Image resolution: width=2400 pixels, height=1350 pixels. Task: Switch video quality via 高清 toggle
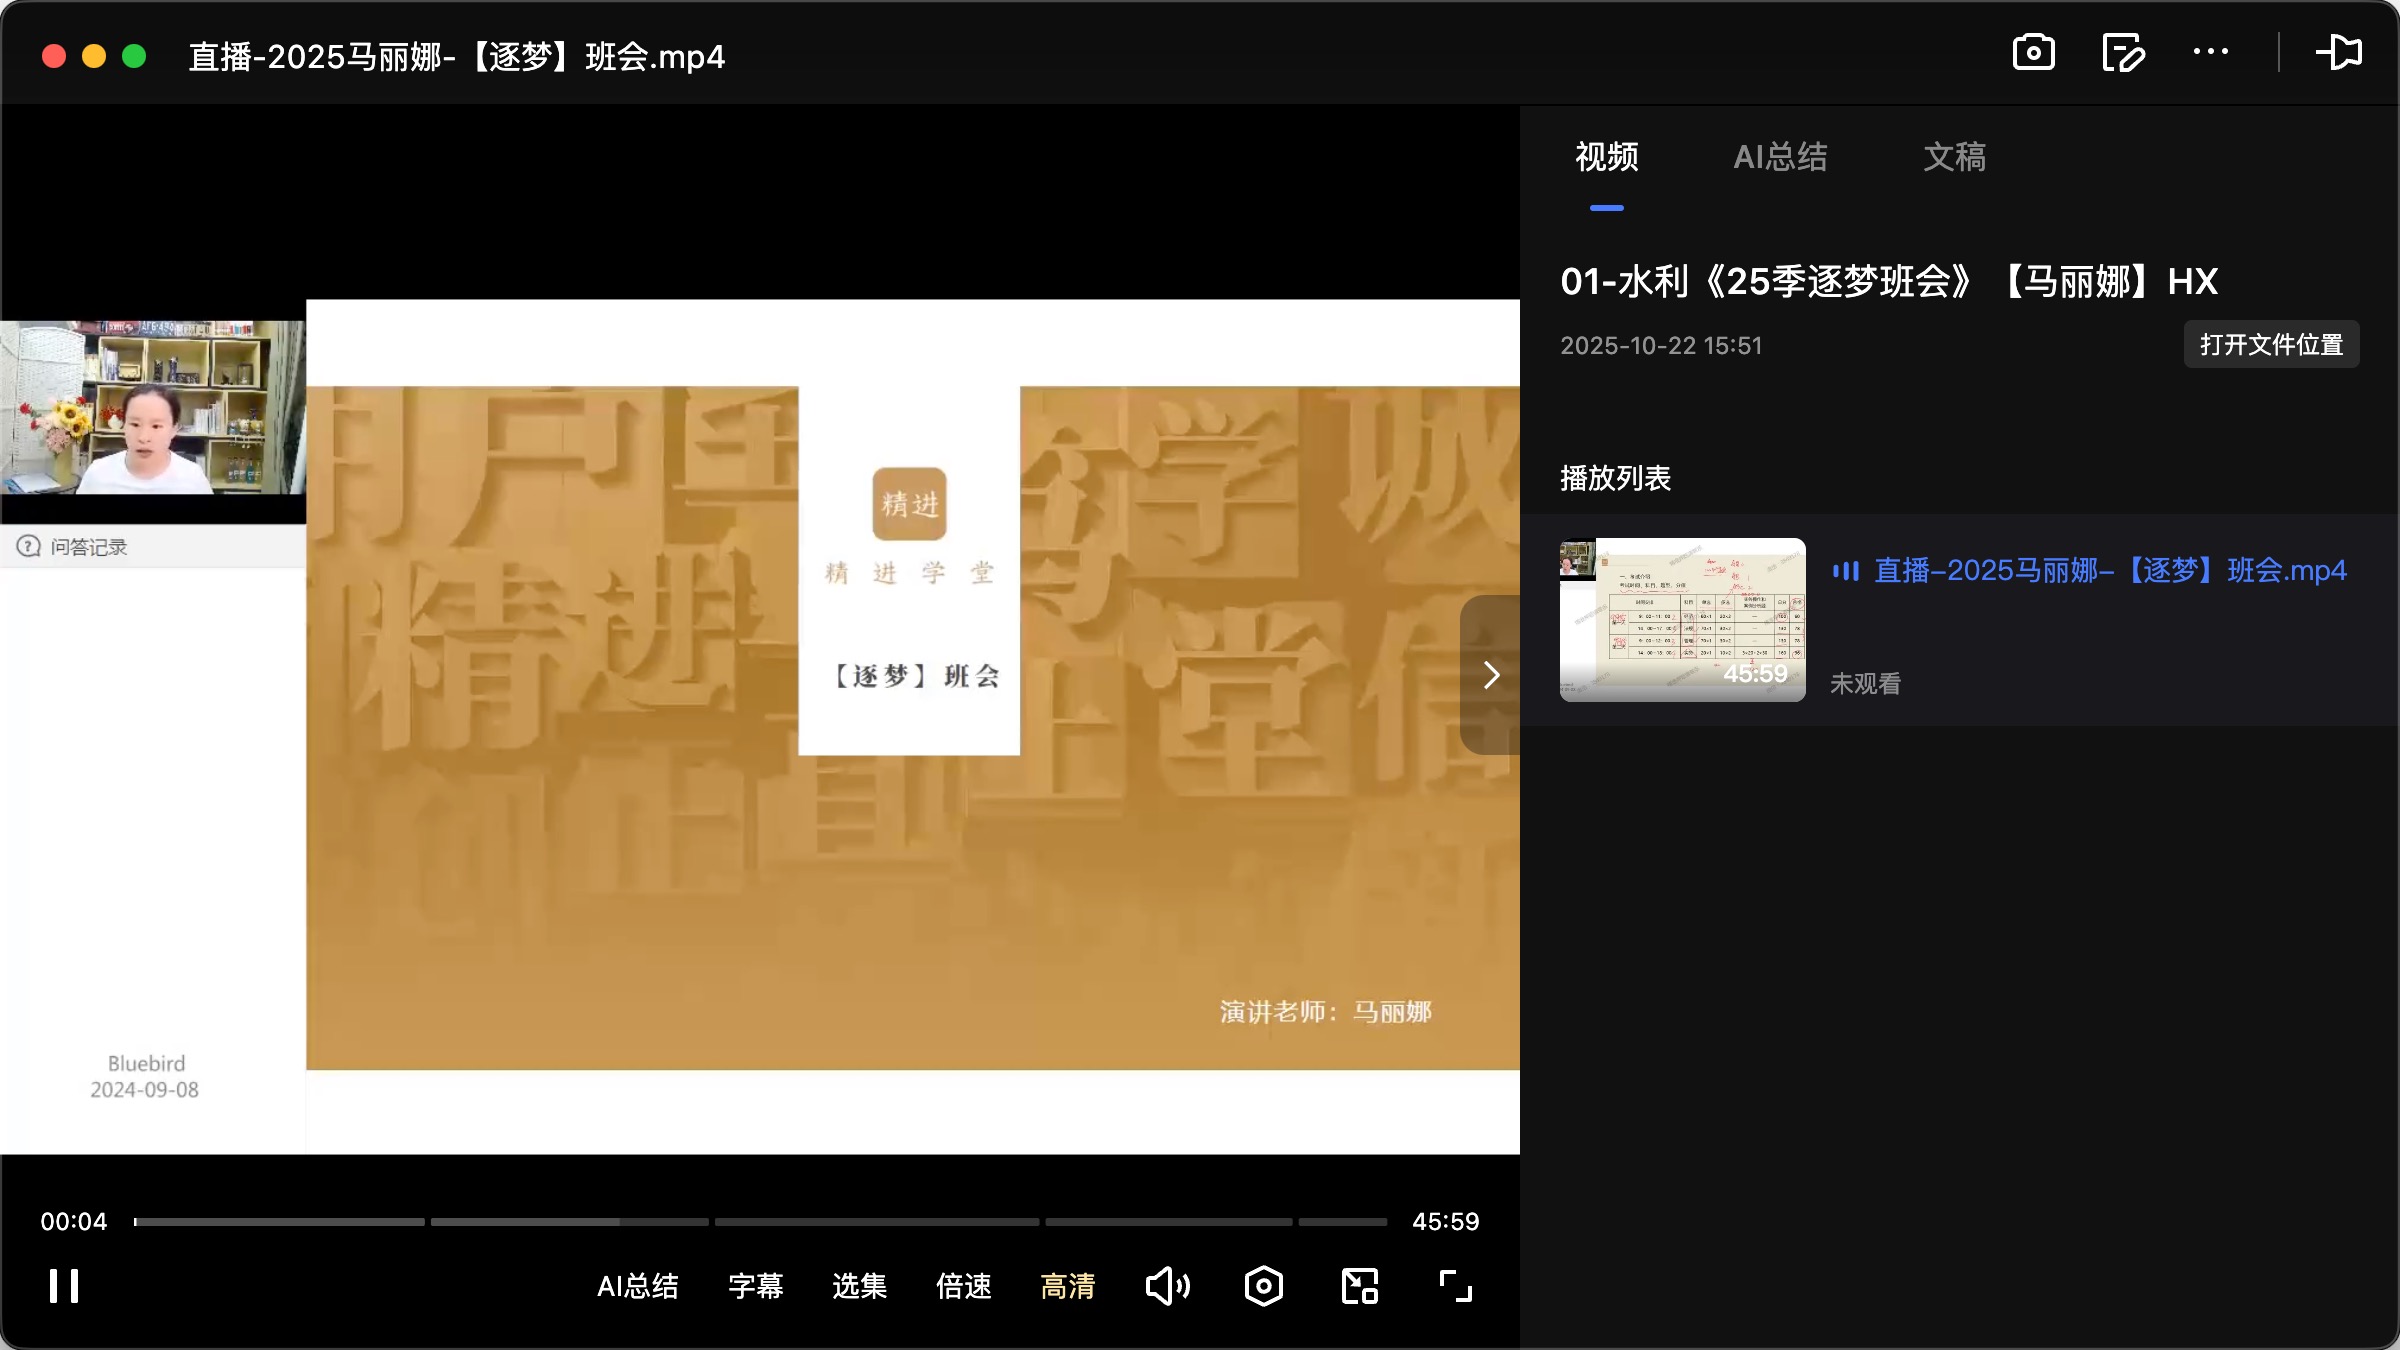click(x=1067, y=1286)
